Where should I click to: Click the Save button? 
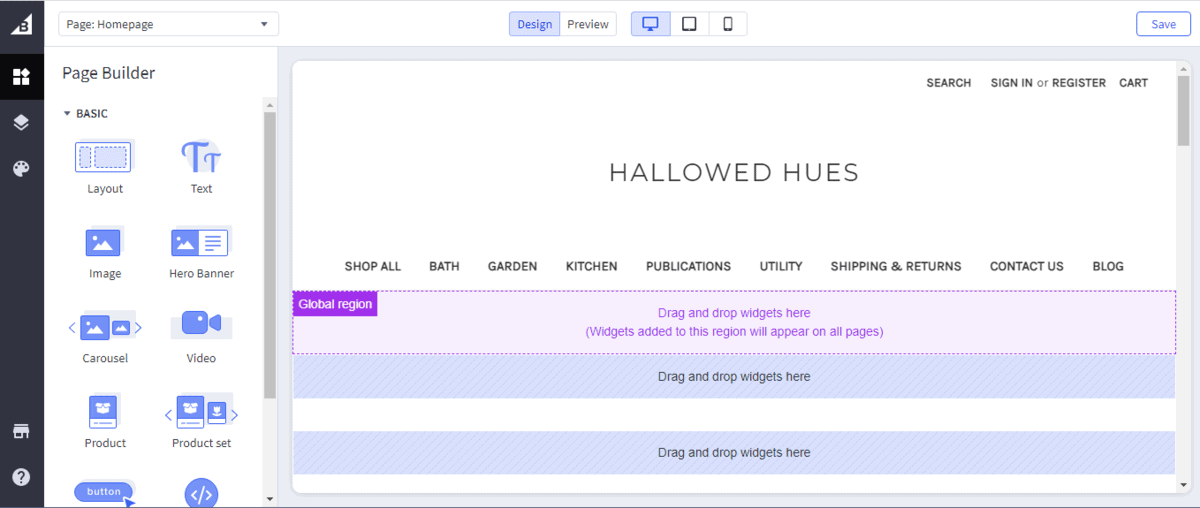pyautogui.click(x=1163, y=24)
